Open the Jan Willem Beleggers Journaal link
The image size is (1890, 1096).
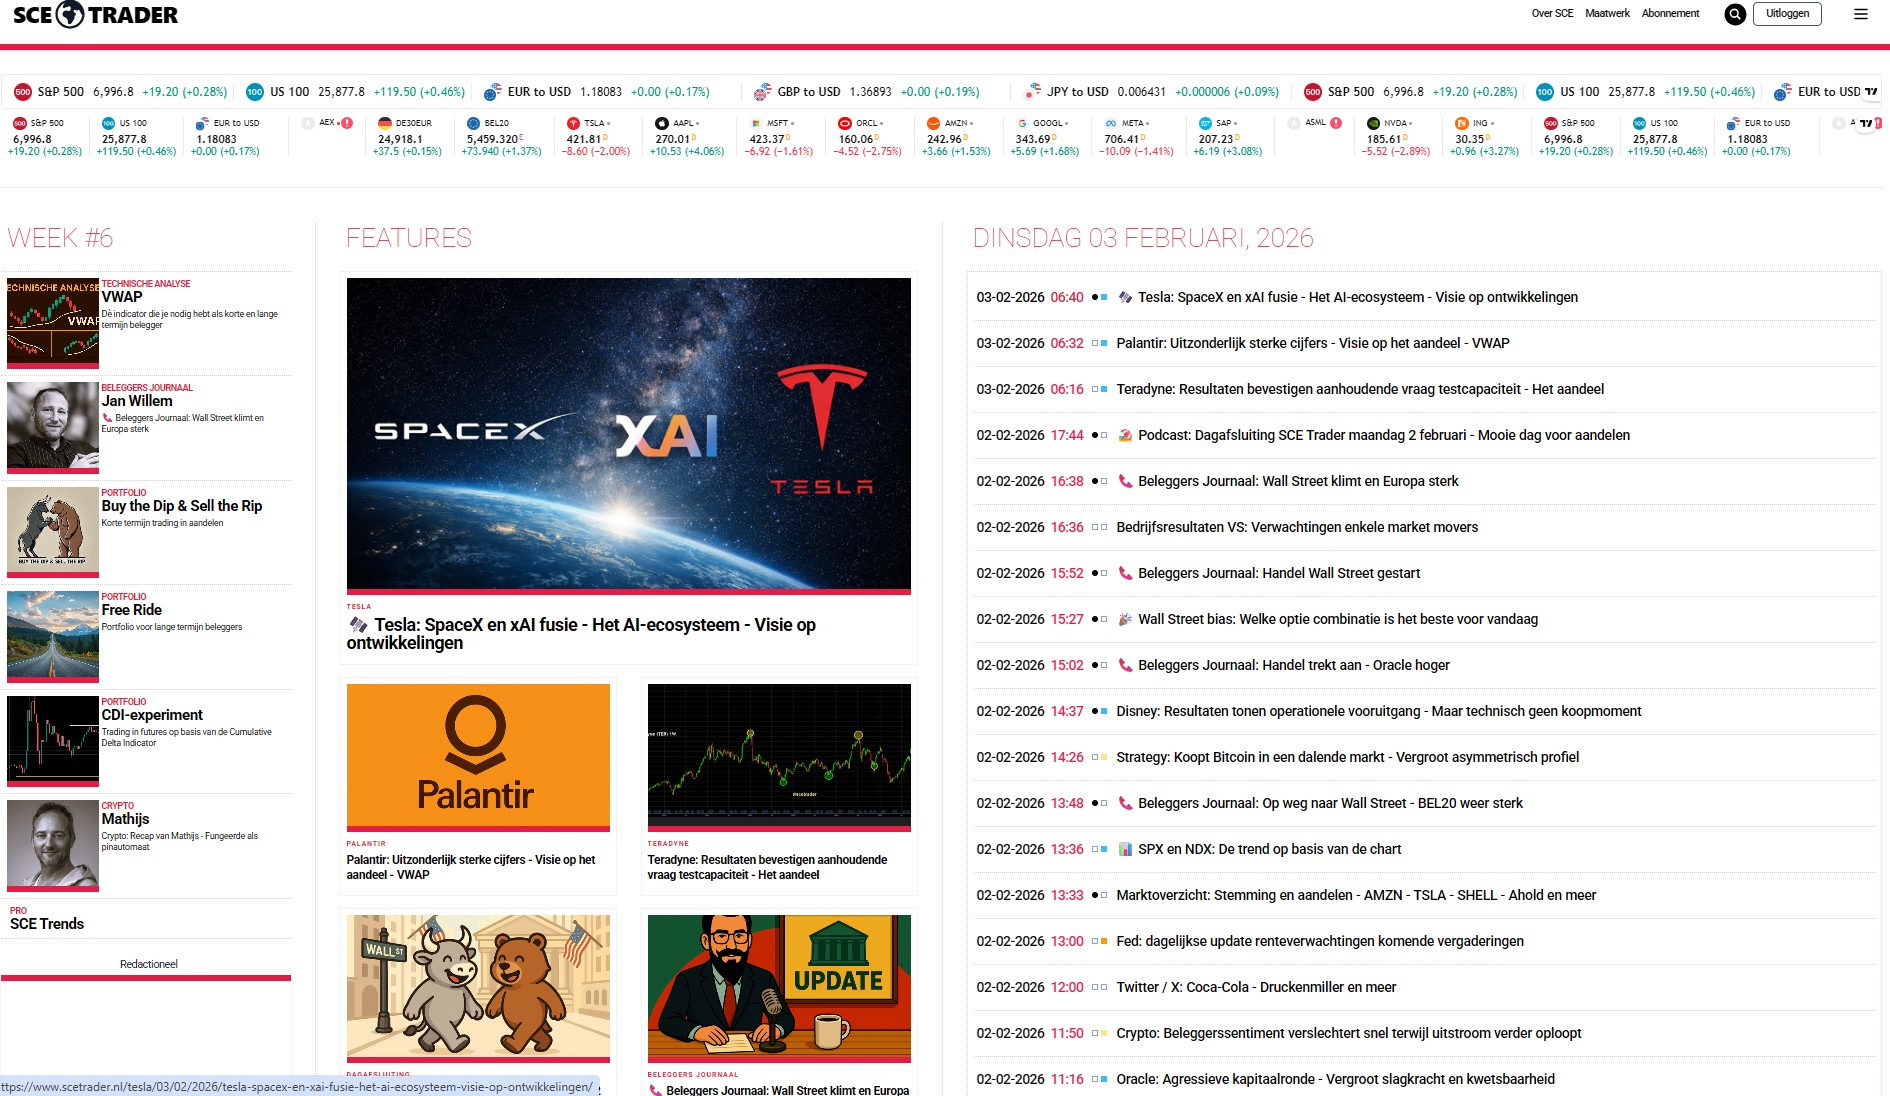pos(137,401)
